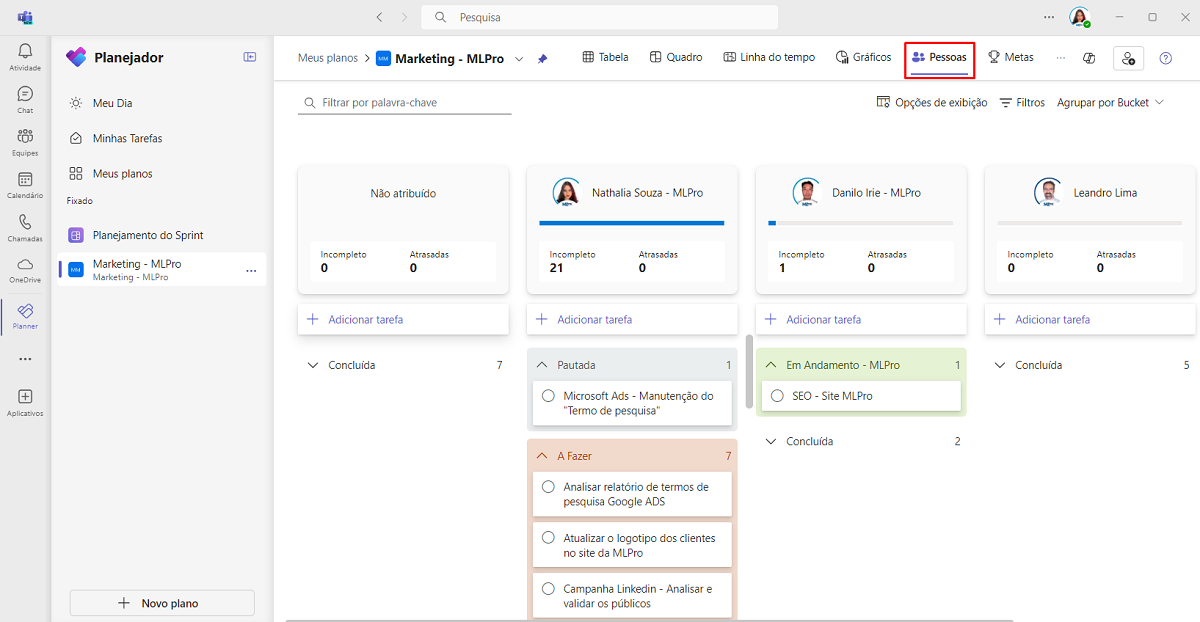Open Planejamento do Sprint plan

(x=160, y=235)
